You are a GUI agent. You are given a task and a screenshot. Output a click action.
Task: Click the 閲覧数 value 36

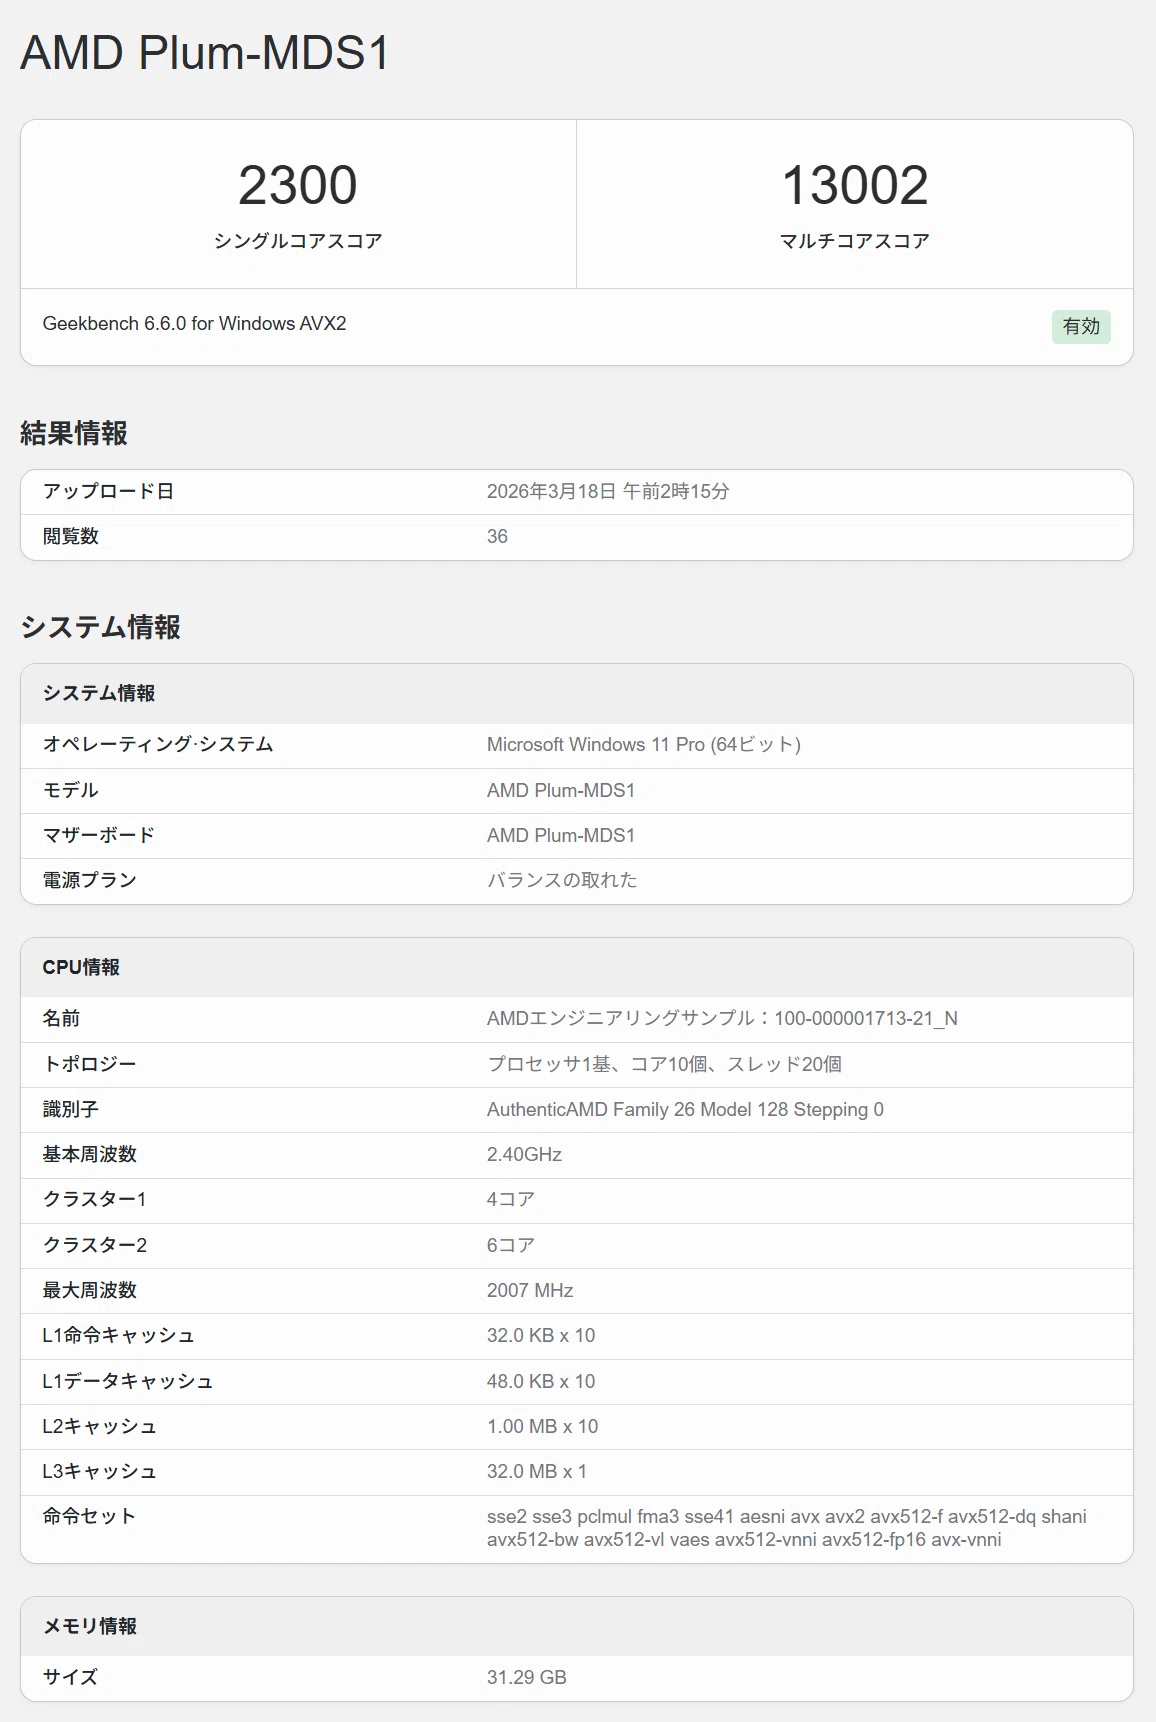pos(497,536)
